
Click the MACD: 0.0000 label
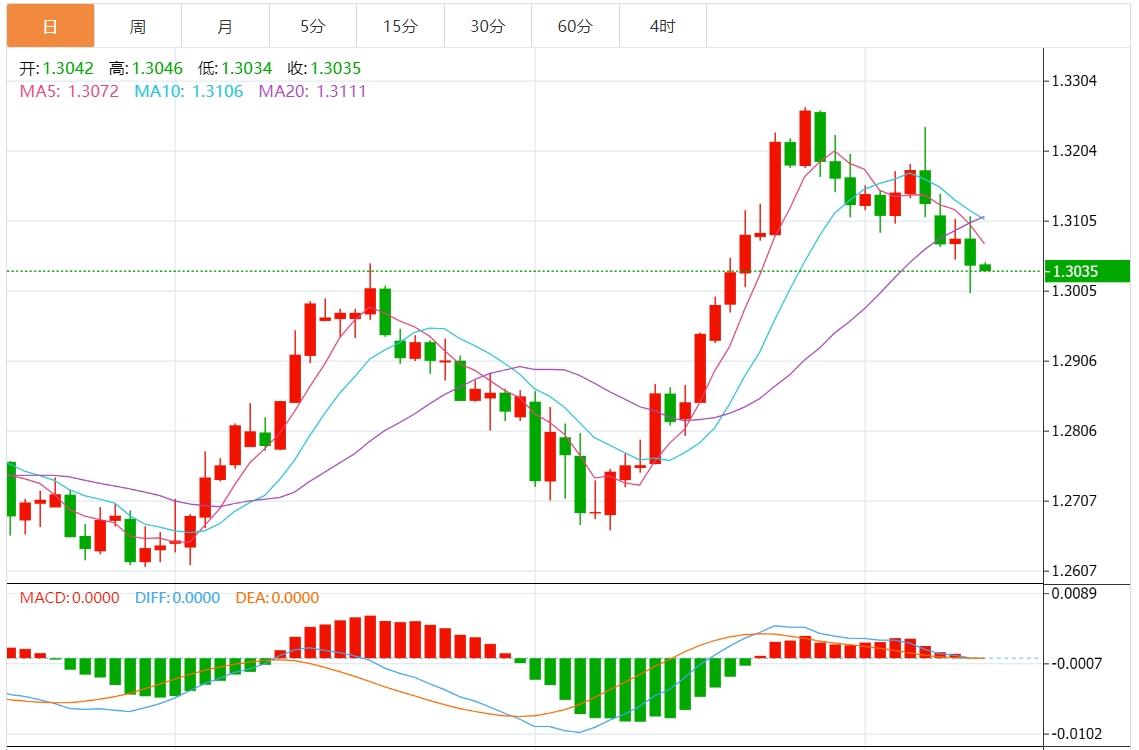point(69,598)
